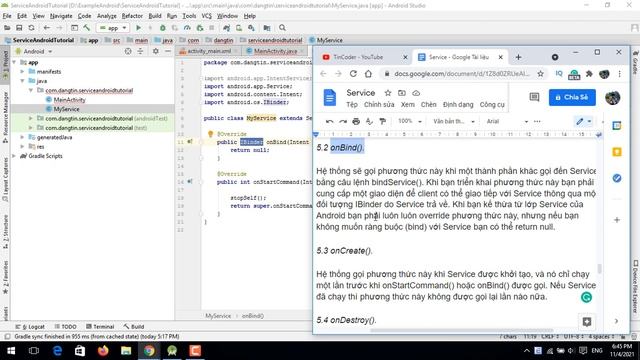Hide the Project panel with the minus icon
The height and width of the screenshot is (360, 640).
pos(168,51)
